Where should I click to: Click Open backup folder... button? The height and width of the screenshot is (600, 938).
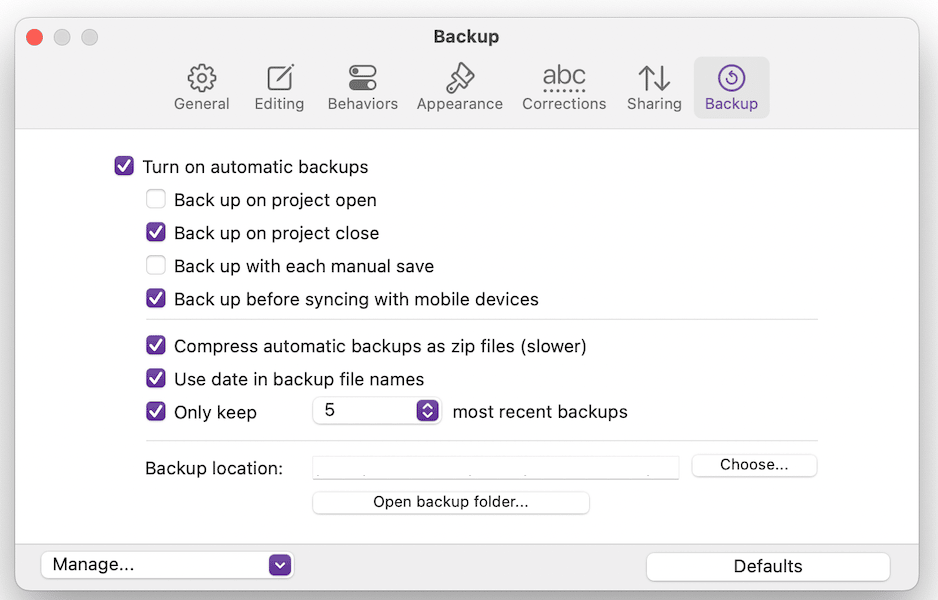coord(450,502)
